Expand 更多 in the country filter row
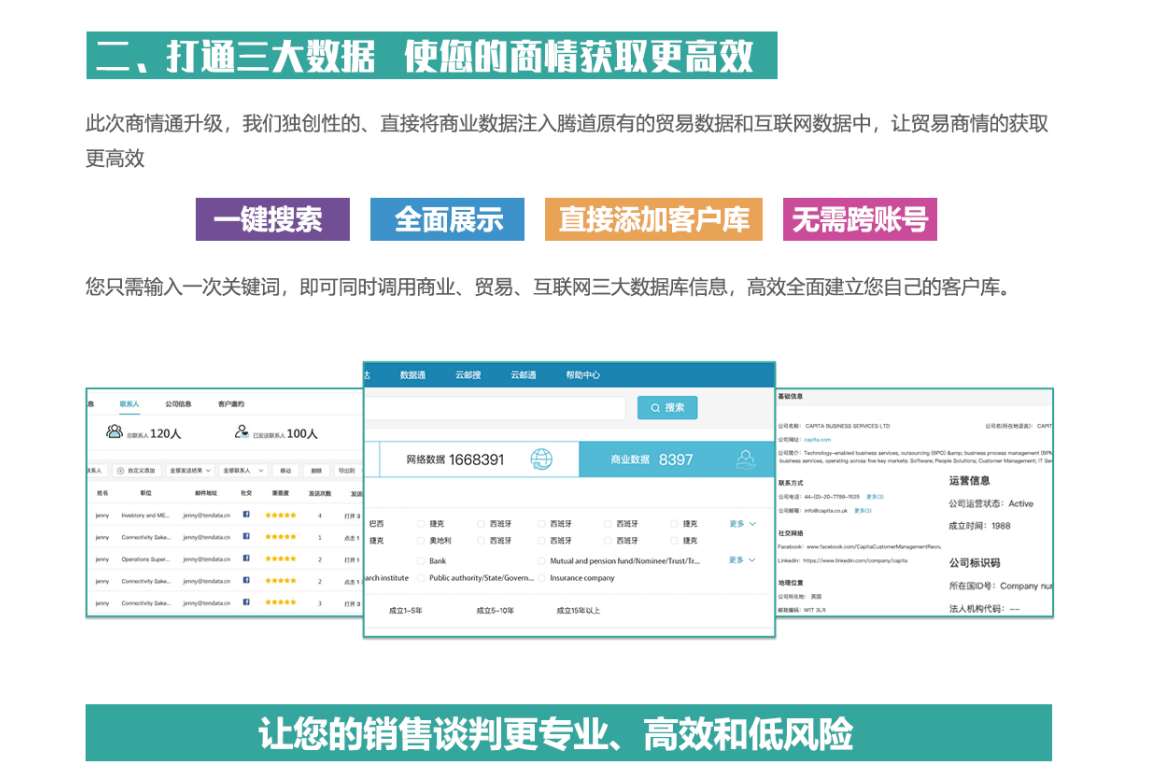This screenshot has height=776, width=1151. point(742,523)
